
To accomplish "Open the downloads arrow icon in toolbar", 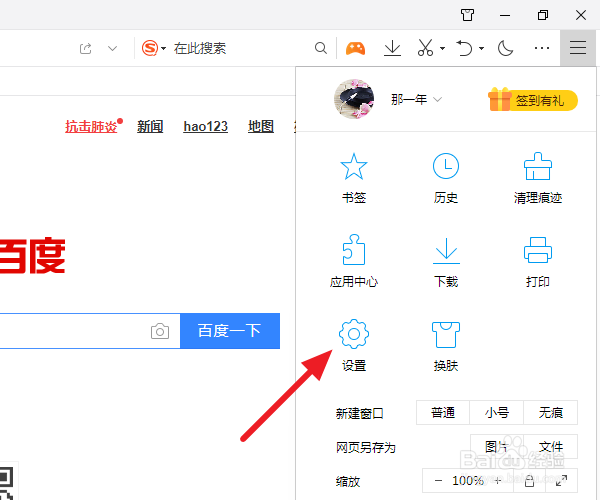I will [392, 49].
